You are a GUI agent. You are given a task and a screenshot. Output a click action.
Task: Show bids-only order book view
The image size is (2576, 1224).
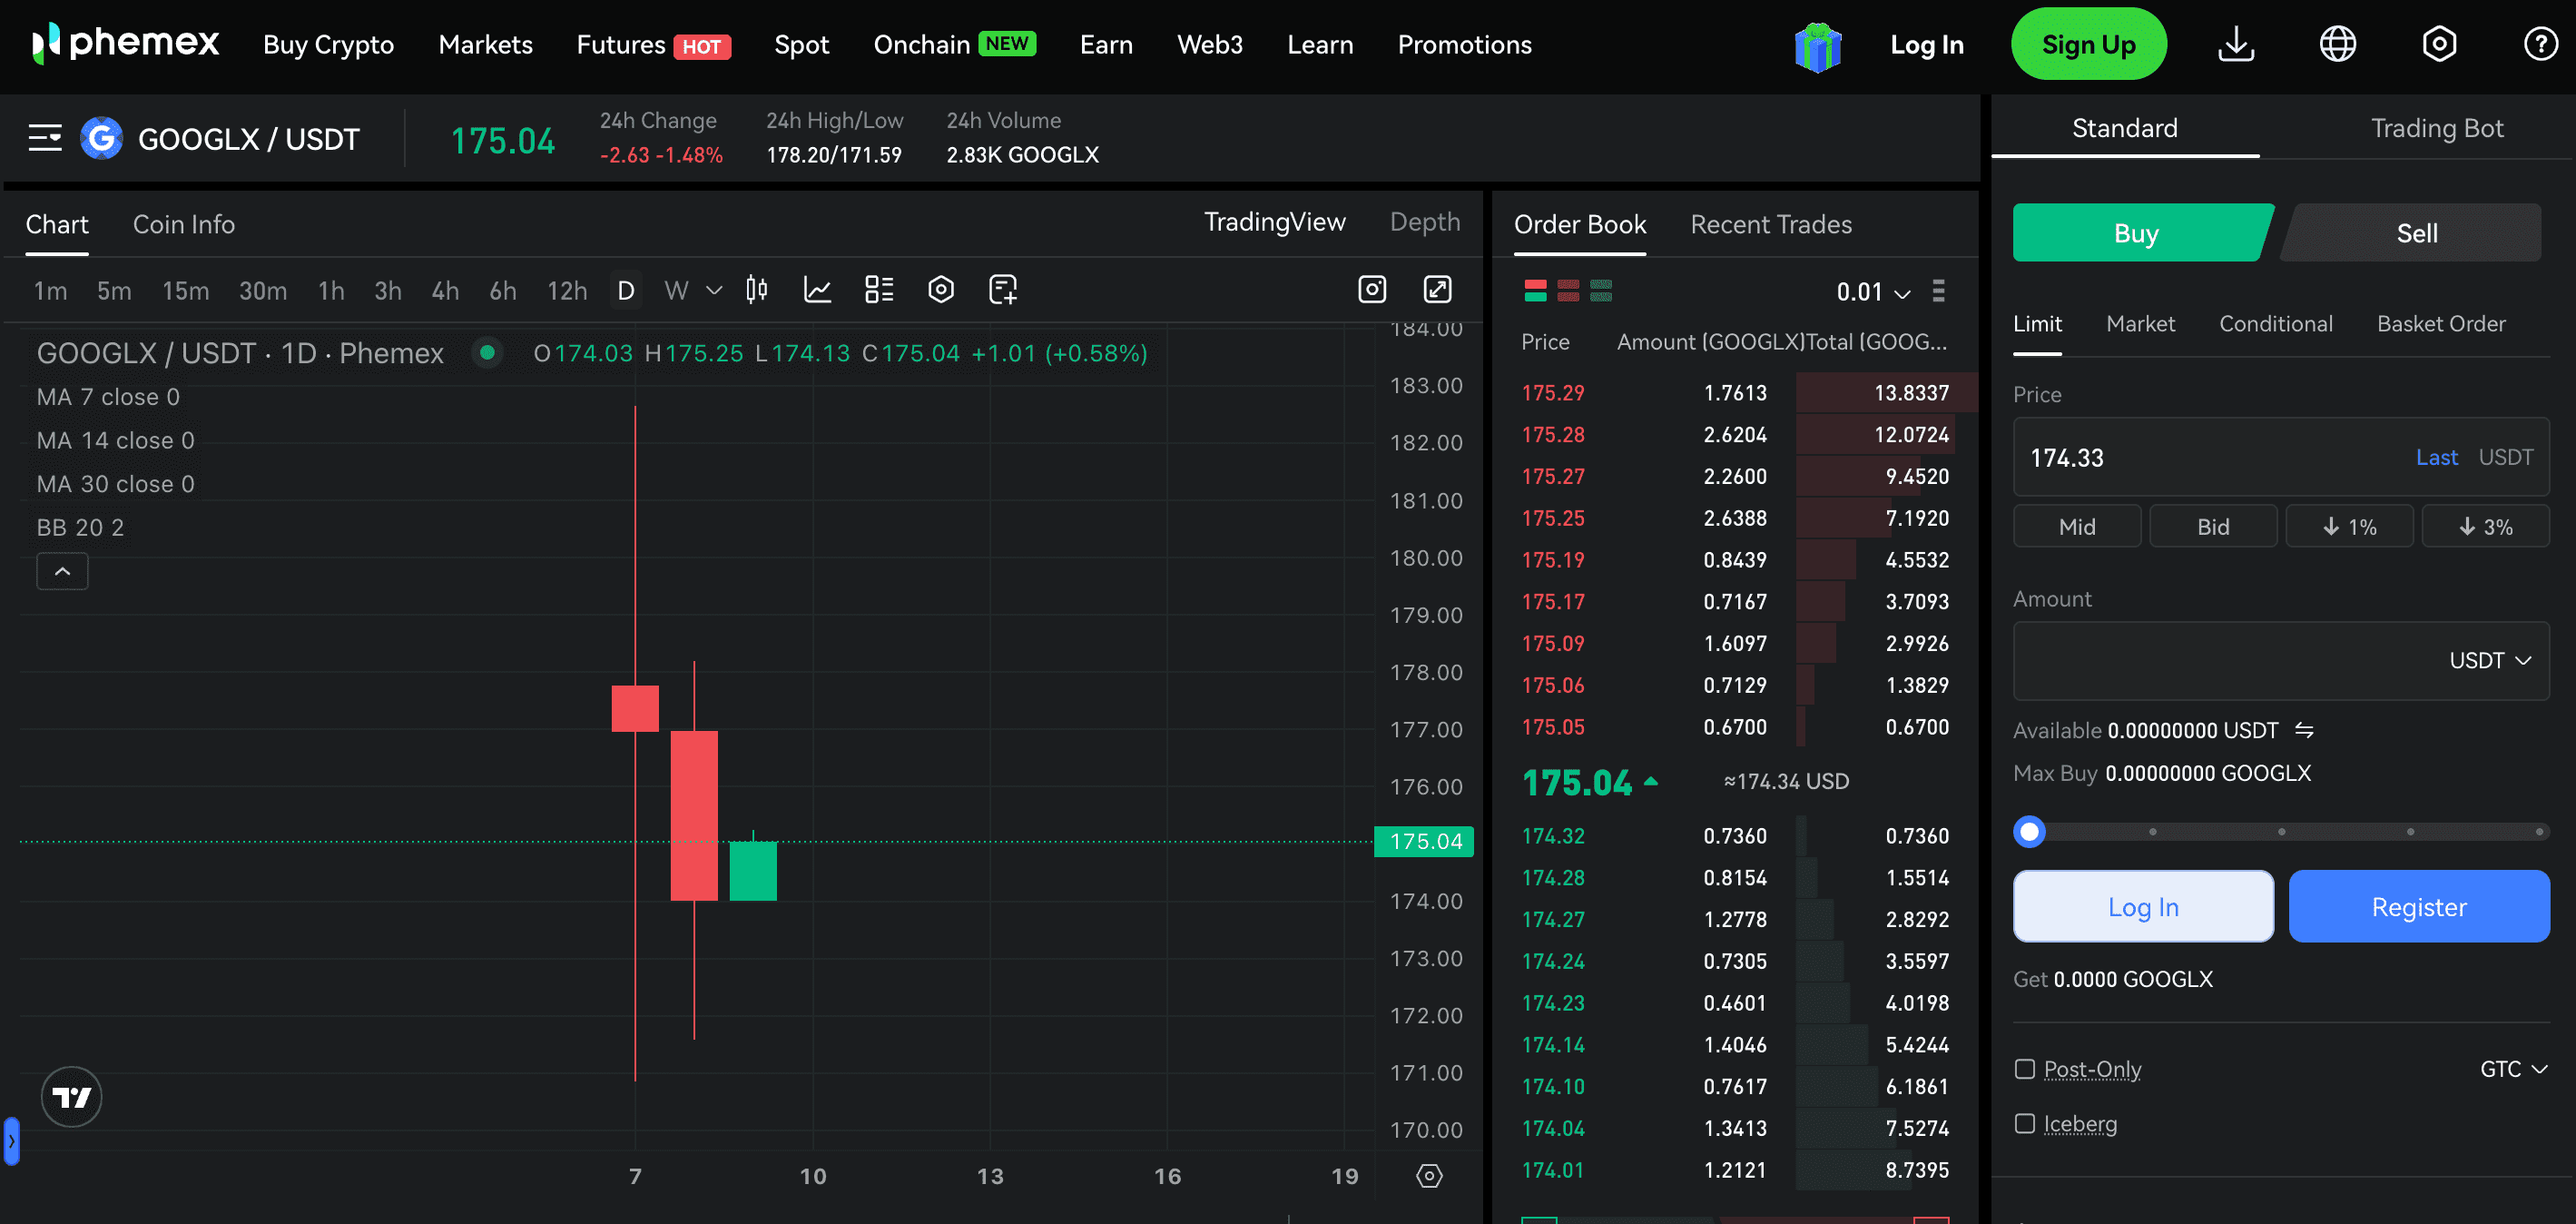point(1601,291)
